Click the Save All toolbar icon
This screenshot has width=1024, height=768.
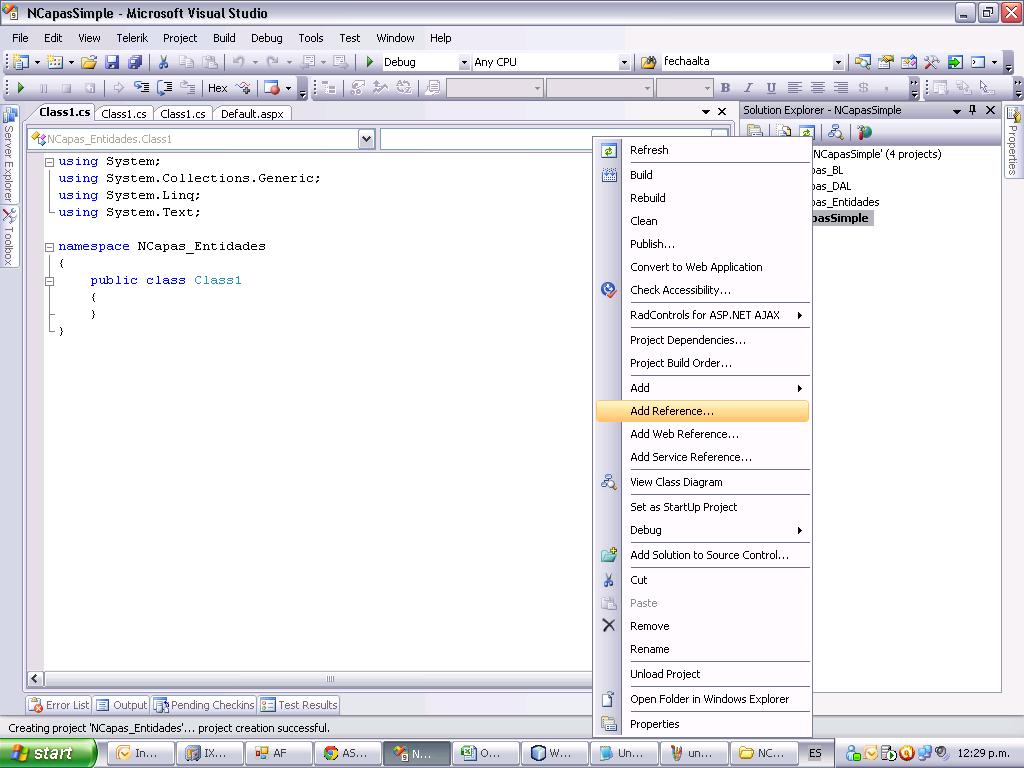click(x=135, y=63)
